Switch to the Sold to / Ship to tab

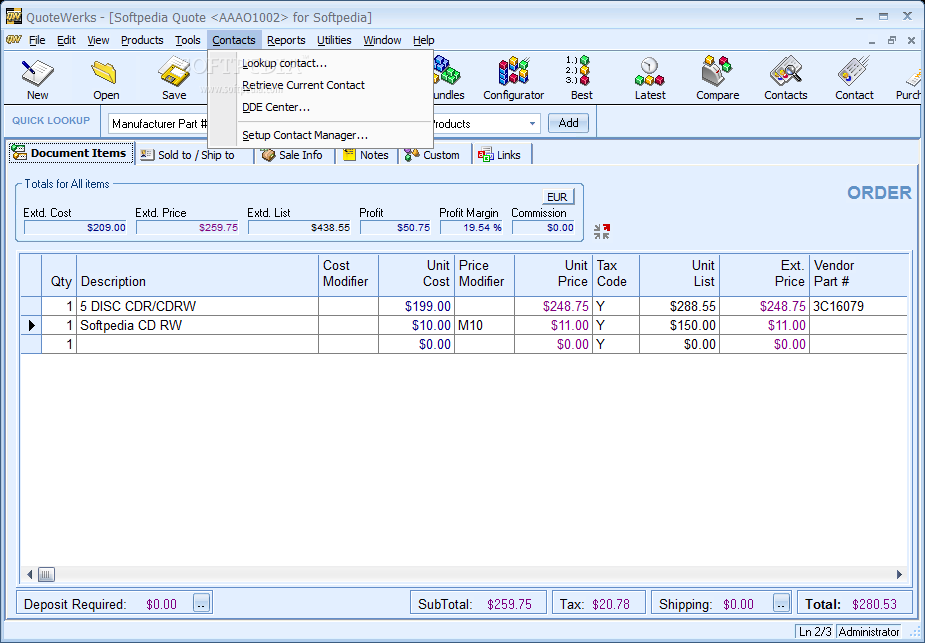[x=195, y=155]
